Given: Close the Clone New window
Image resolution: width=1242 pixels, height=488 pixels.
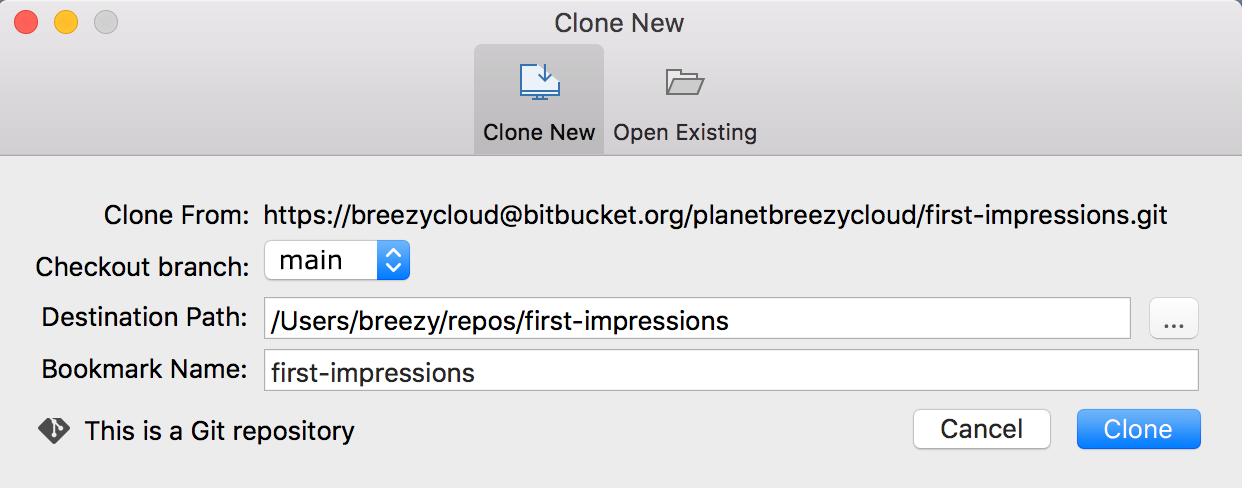Looking at the screenshot, I should [x=27, y=22].
